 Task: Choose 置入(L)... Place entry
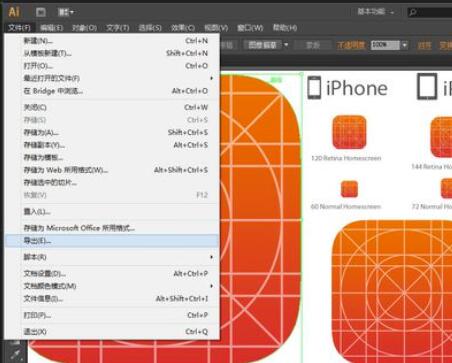coord(112,212)
